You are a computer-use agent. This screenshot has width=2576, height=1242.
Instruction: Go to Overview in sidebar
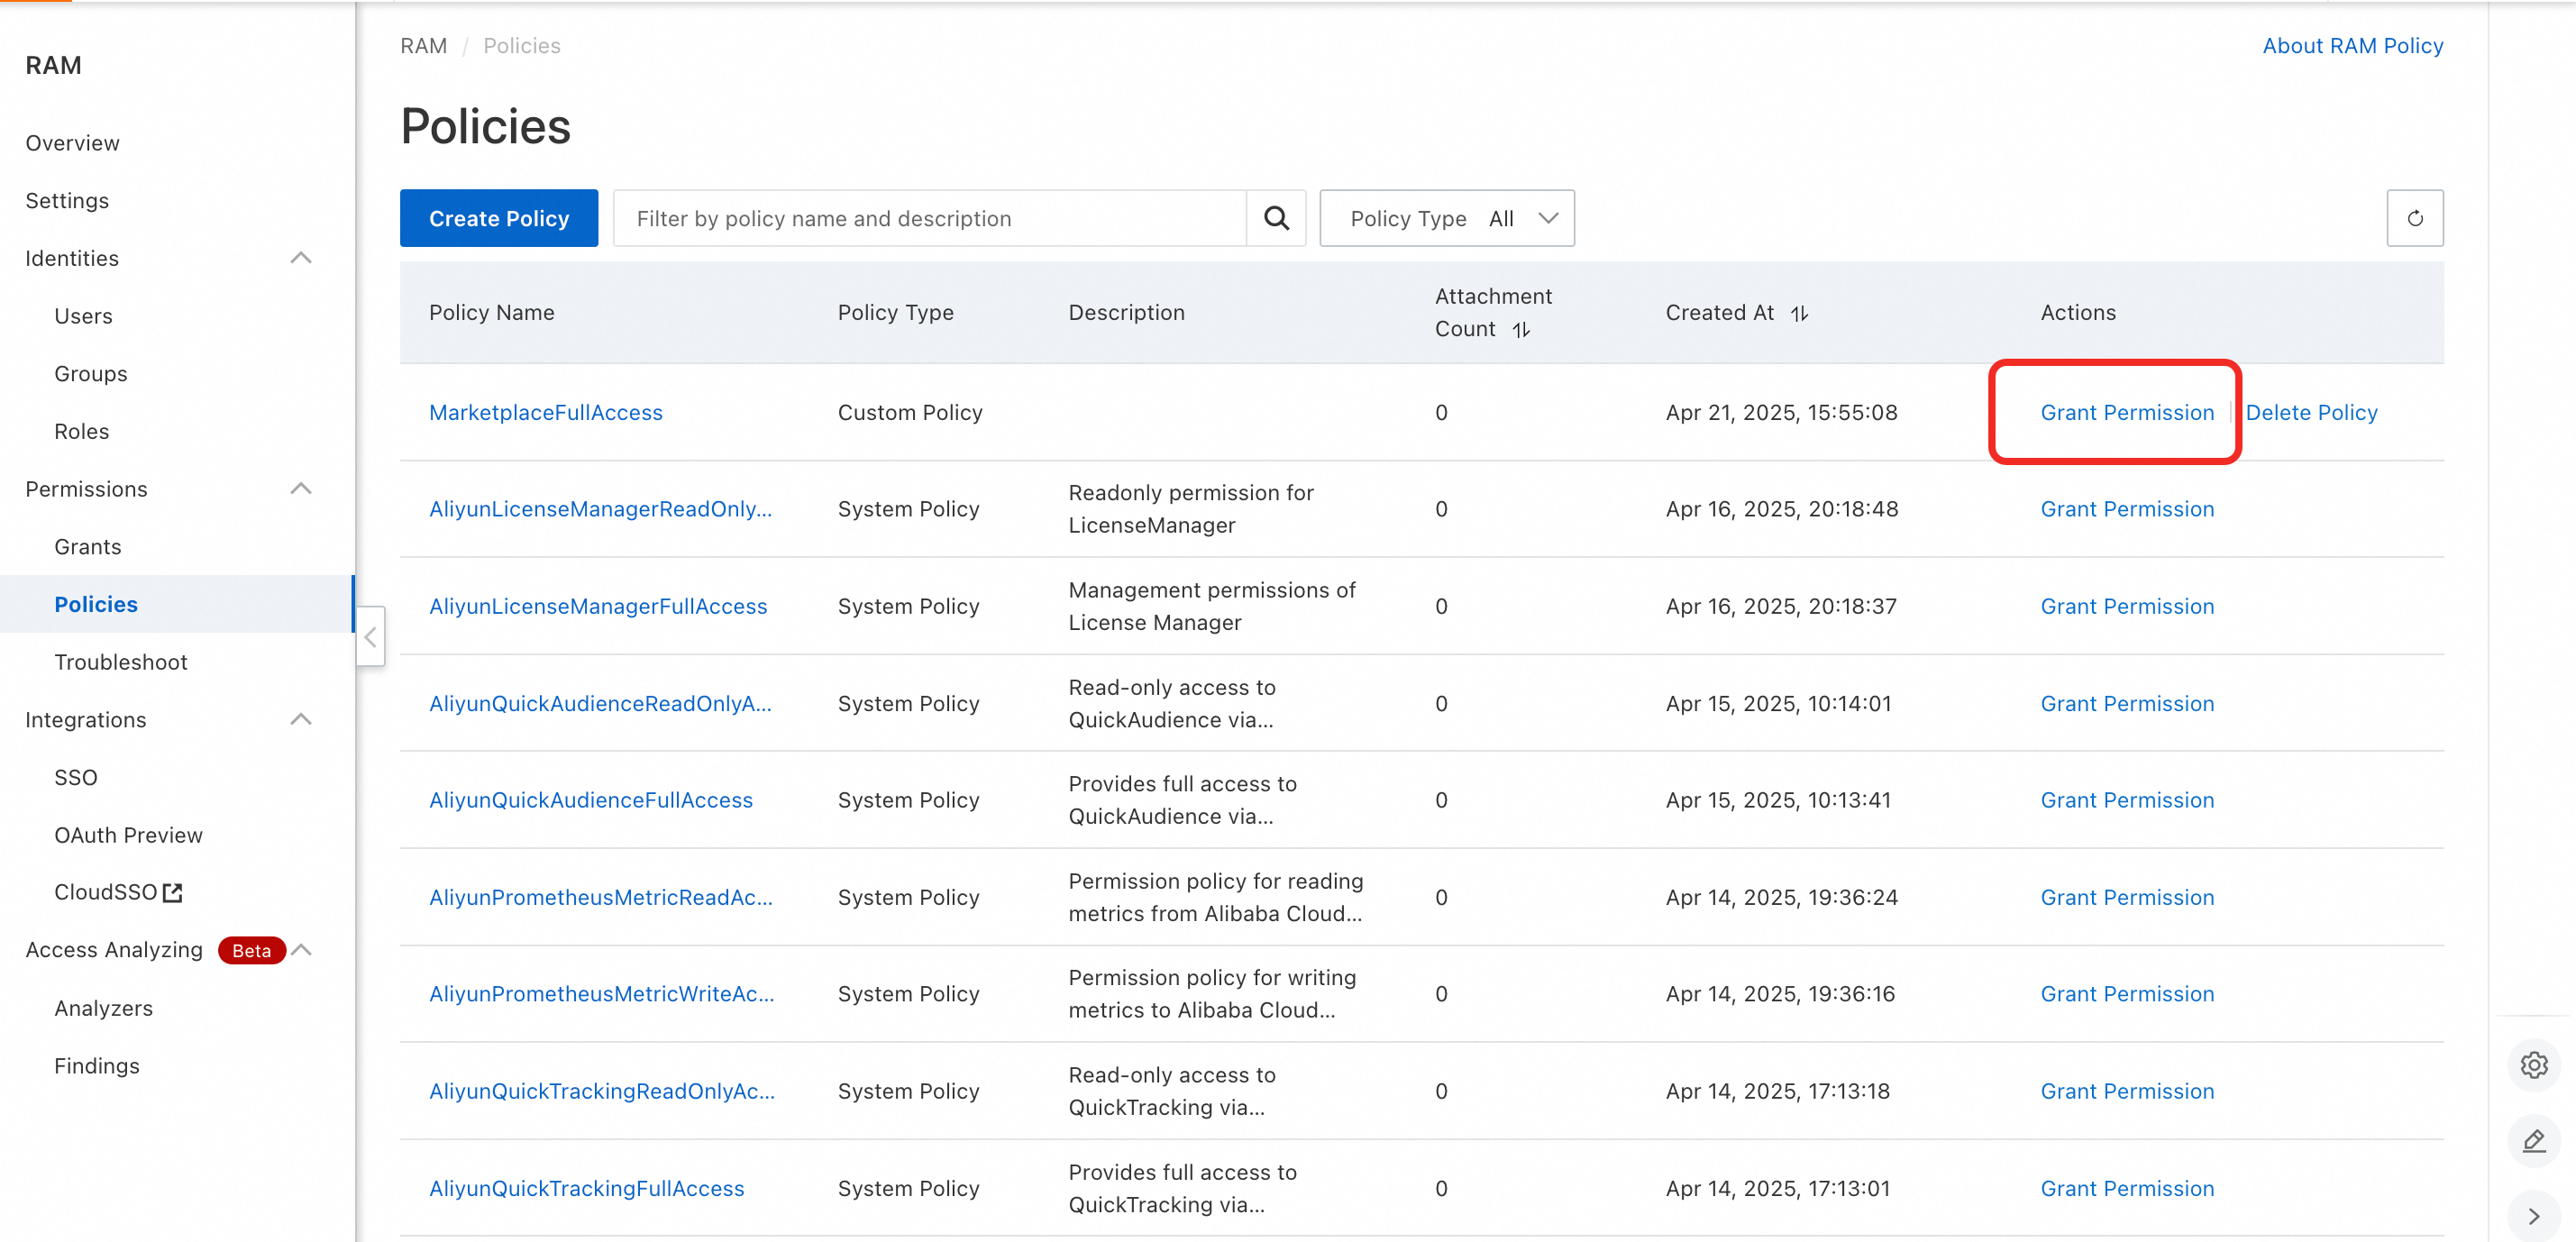pyautogui.click(x=72, y=143)
